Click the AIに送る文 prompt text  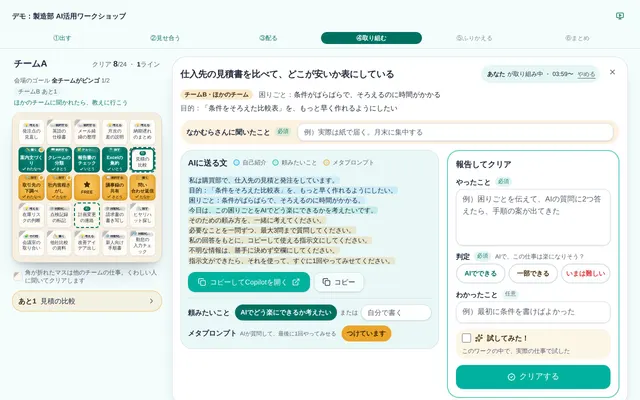292,220
